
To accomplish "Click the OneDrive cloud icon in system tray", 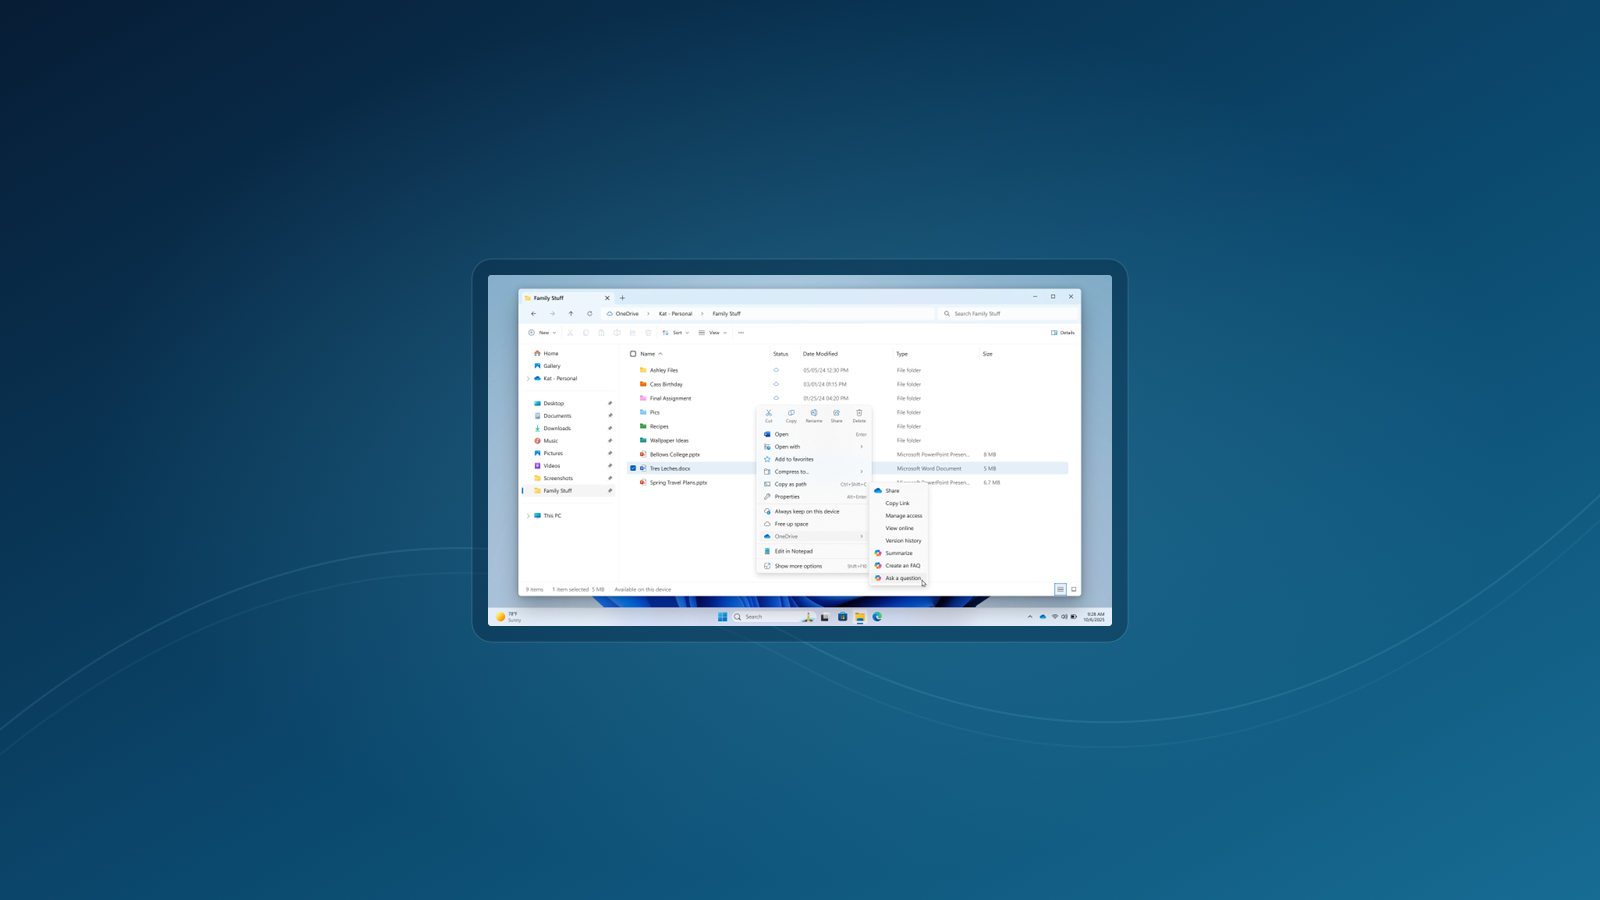I will (x=1043, y=617).
